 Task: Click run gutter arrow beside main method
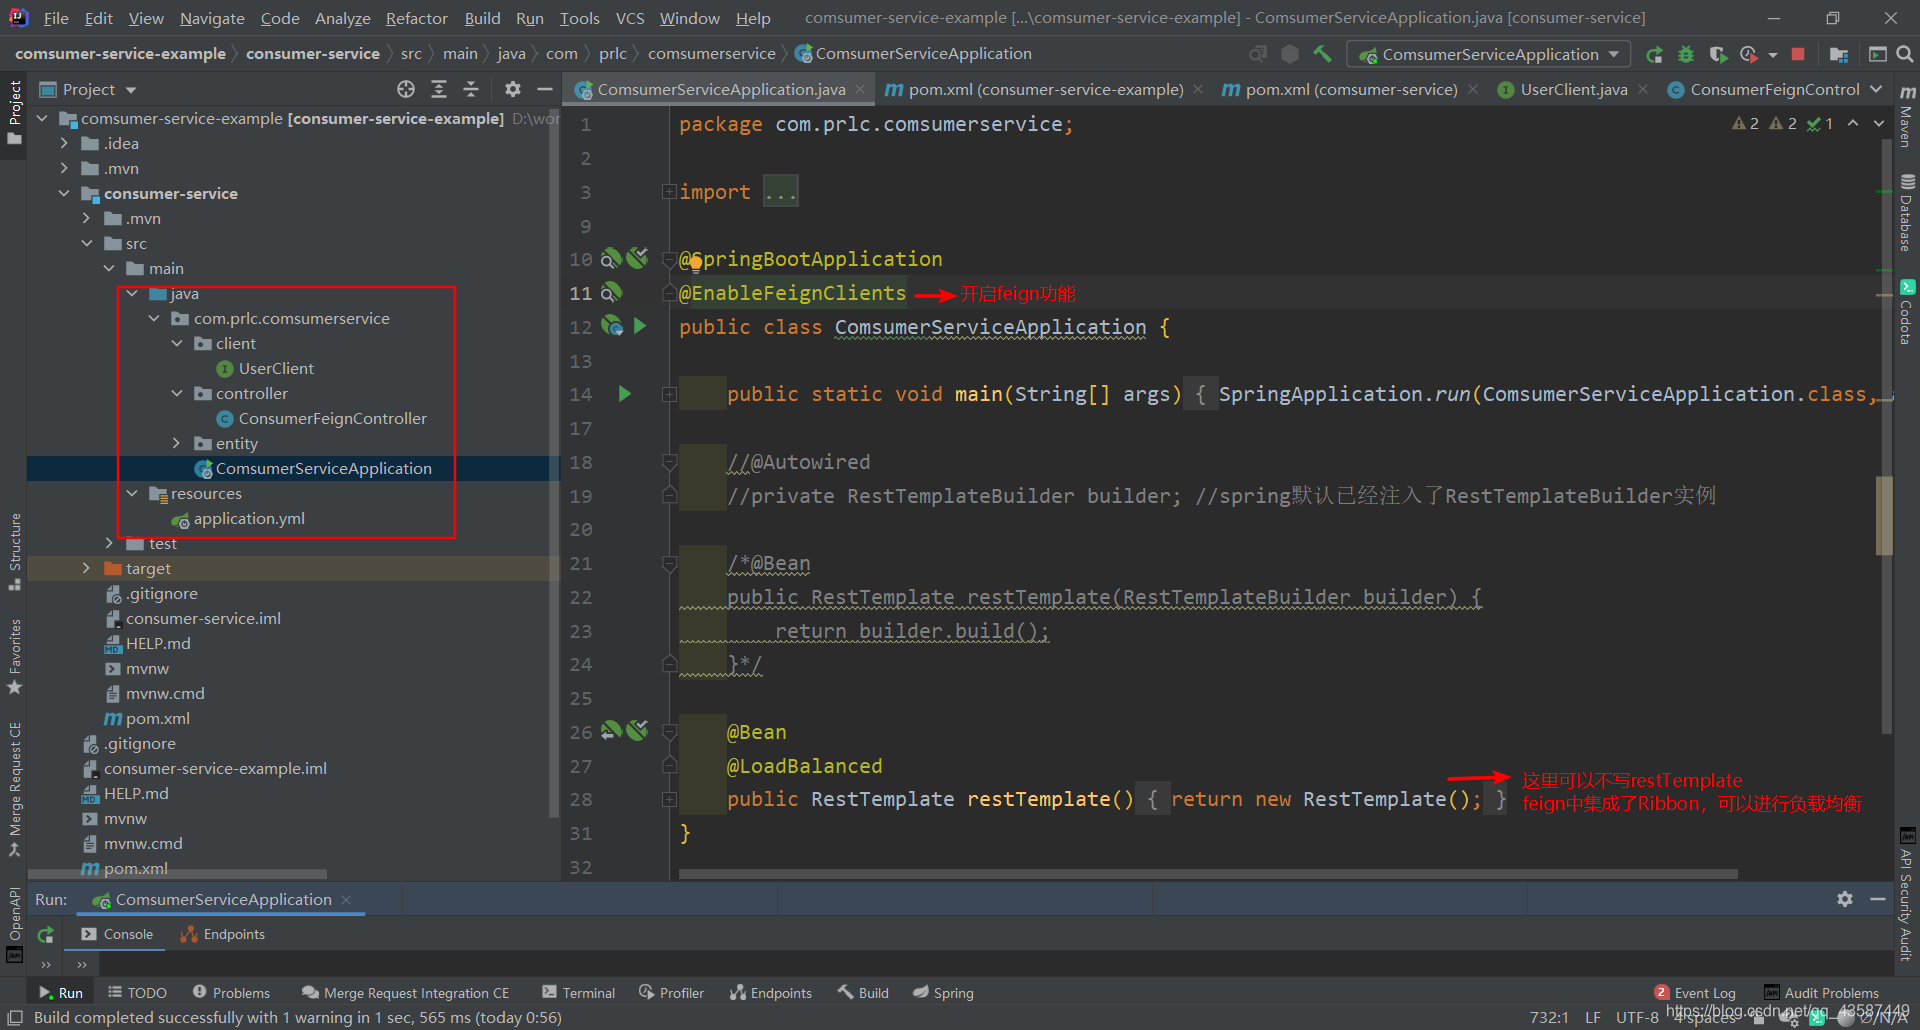pyautogui.click(x=625, y=394)
